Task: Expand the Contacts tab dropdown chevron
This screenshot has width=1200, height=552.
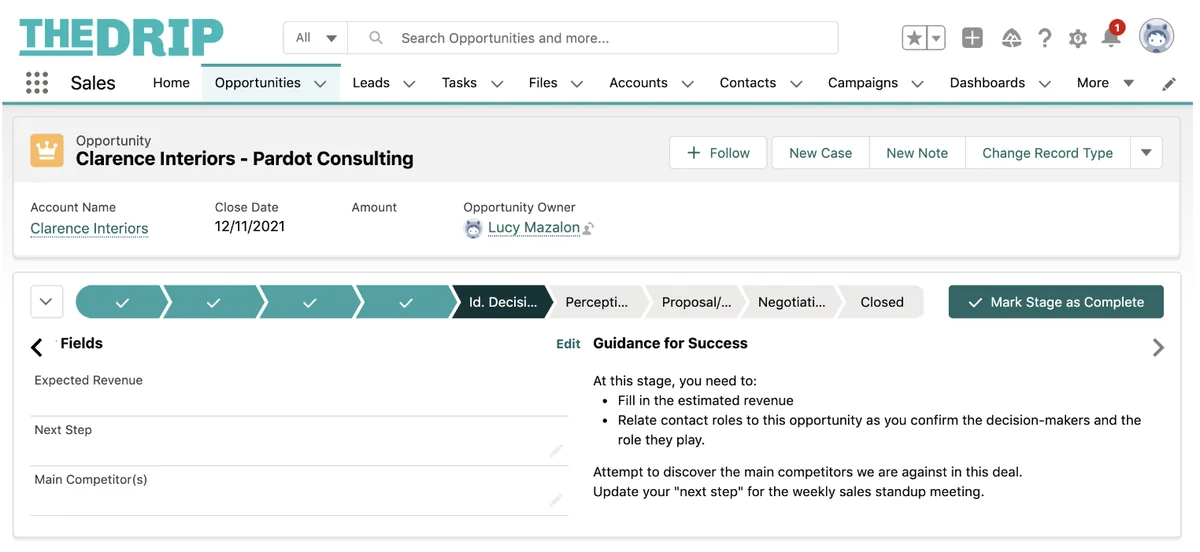Action: pyautogui.click(x=796, y=84)
